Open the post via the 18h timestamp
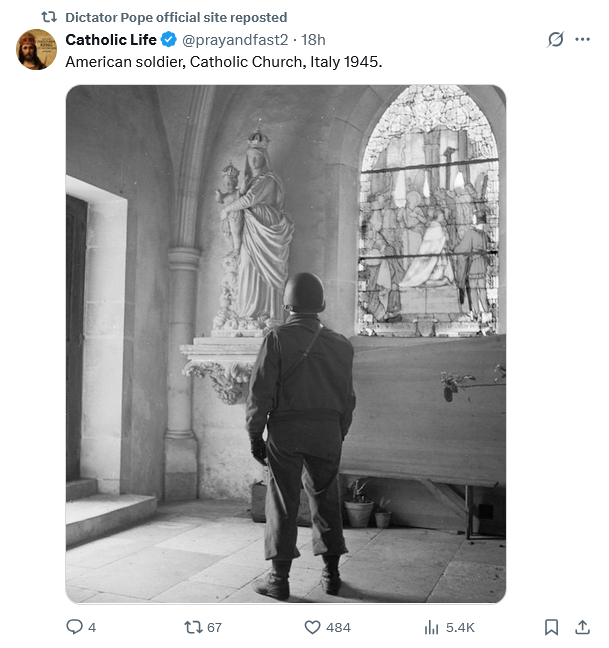 click(314, 40)
